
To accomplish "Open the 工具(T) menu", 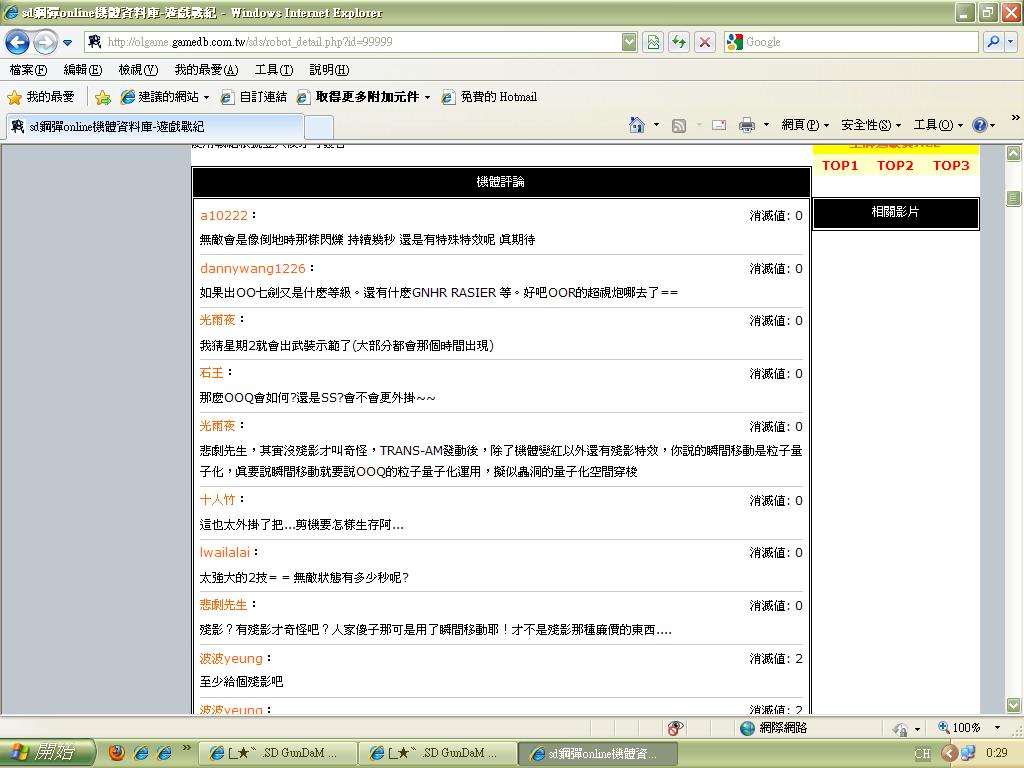I will coord(274,70).
